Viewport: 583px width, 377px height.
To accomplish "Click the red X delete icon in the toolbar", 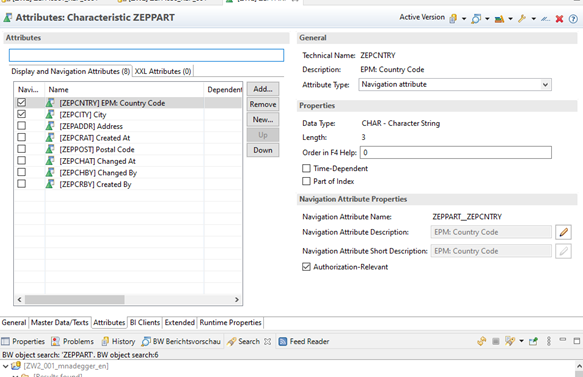I will [x=559, y=19].
